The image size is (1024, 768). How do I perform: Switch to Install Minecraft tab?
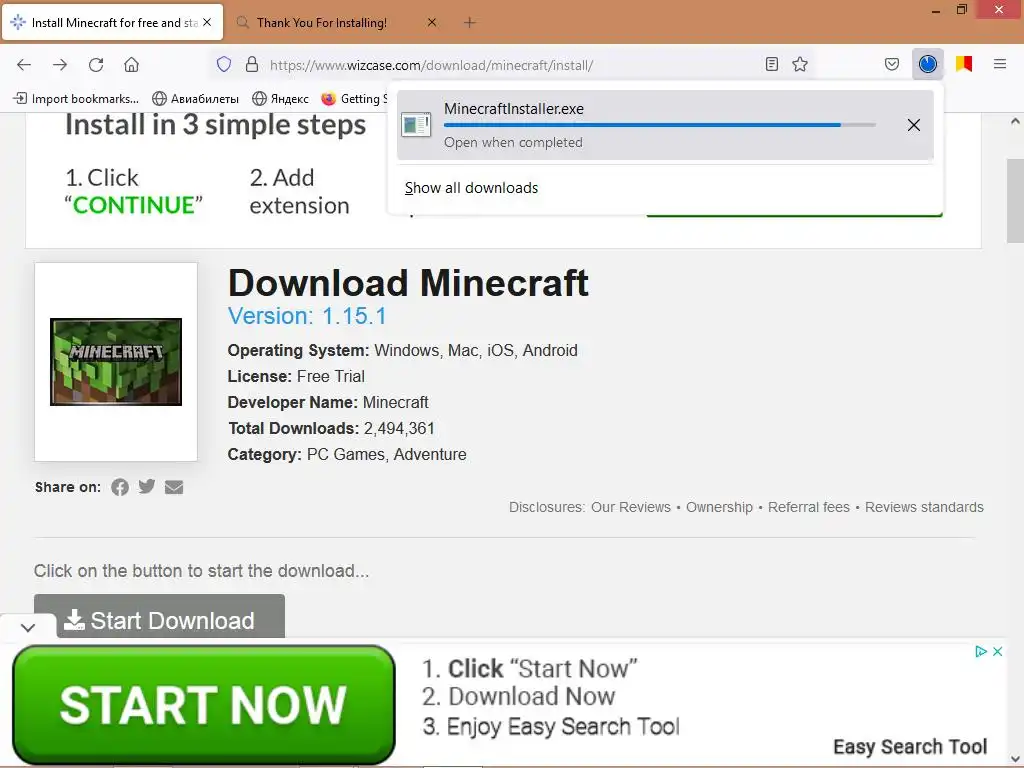coord(113,22)
